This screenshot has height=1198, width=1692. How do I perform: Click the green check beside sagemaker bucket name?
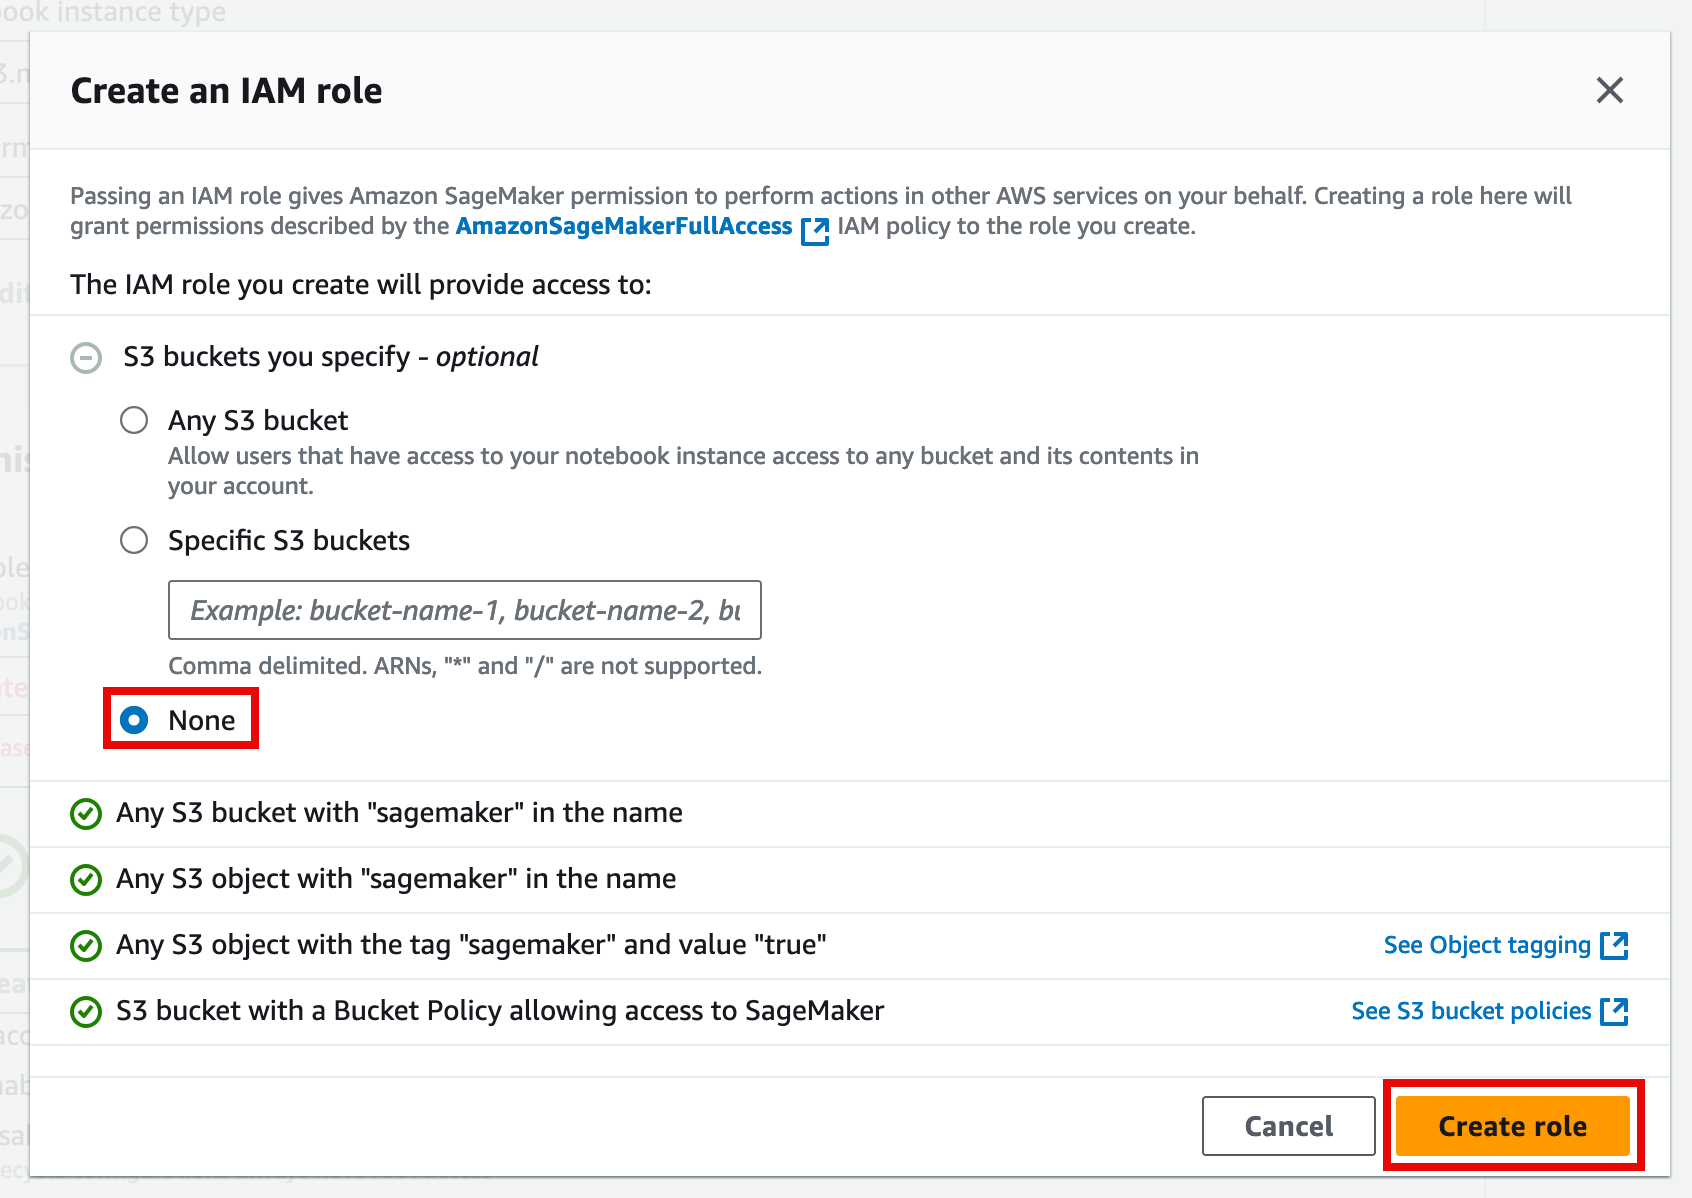[x=86, y=814]
